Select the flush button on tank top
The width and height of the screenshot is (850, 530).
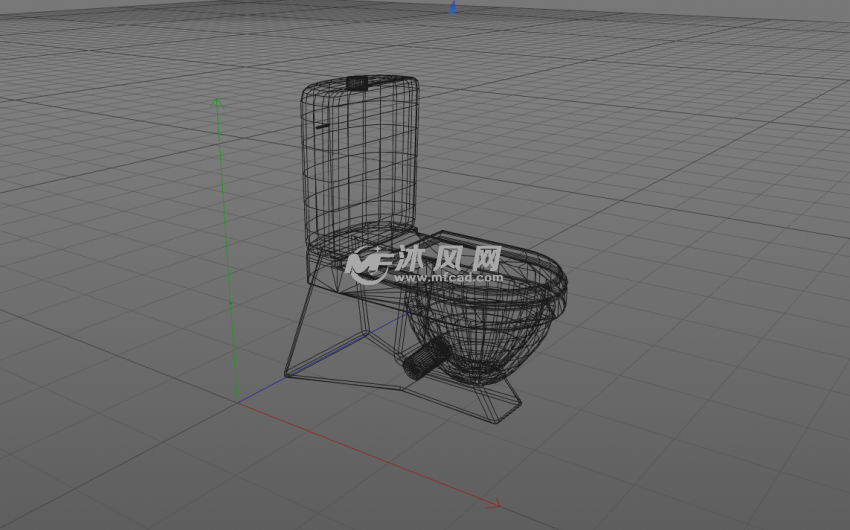(357, 81)
